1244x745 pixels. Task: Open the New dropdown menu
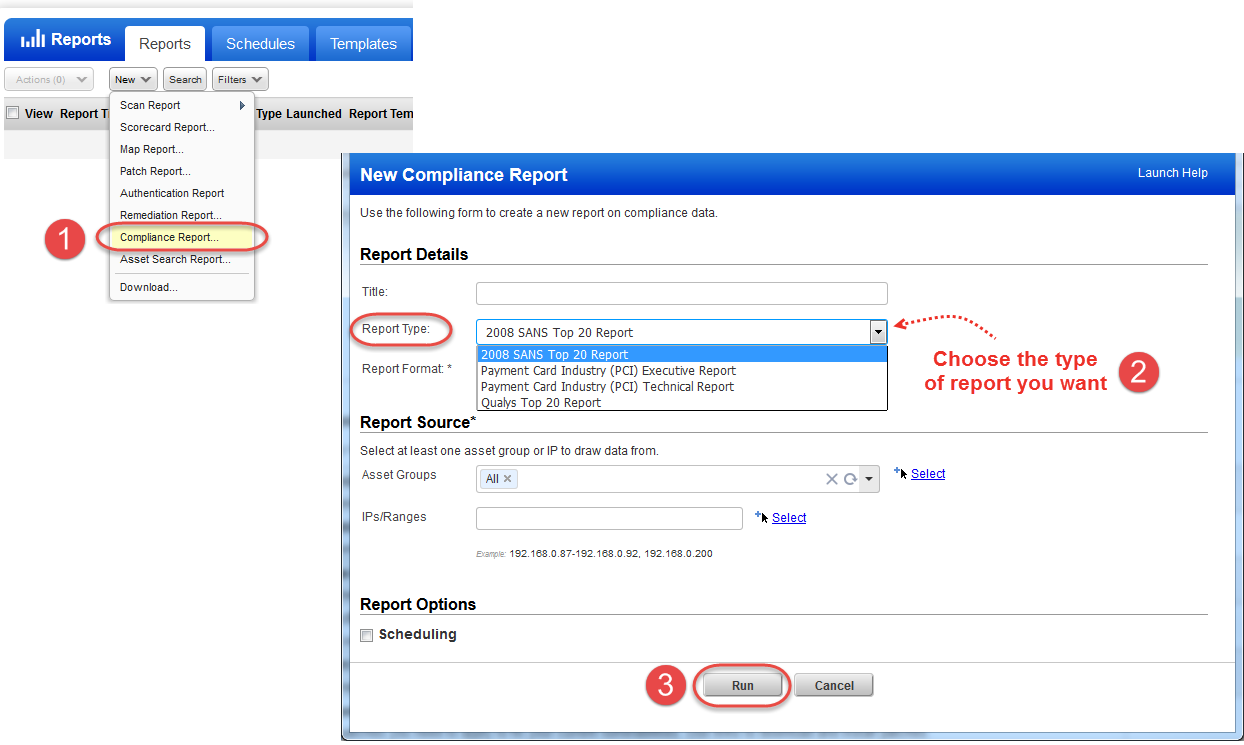[132, 79]
